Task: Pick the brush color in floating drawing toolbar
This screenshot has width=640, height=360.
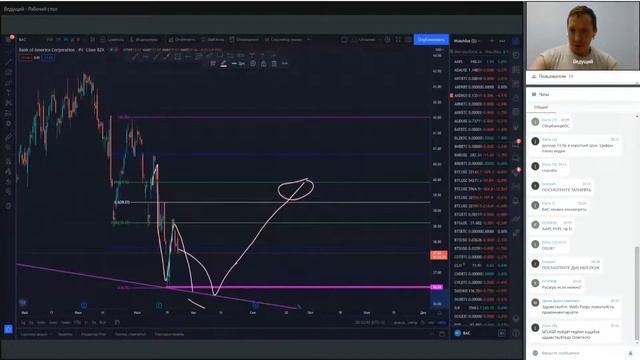Action: [224, 64]
